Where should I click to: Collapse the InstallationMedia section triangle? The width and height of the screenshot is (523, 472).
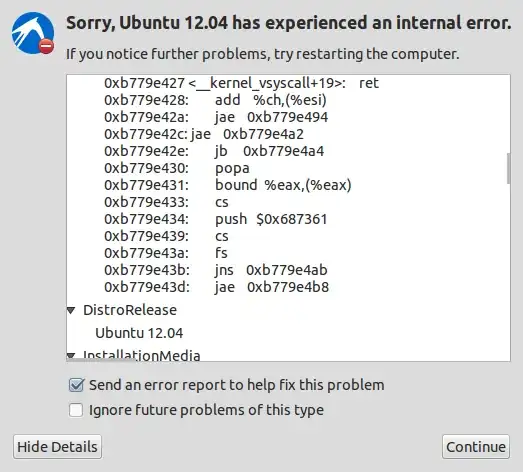click(x=71, y=356)
